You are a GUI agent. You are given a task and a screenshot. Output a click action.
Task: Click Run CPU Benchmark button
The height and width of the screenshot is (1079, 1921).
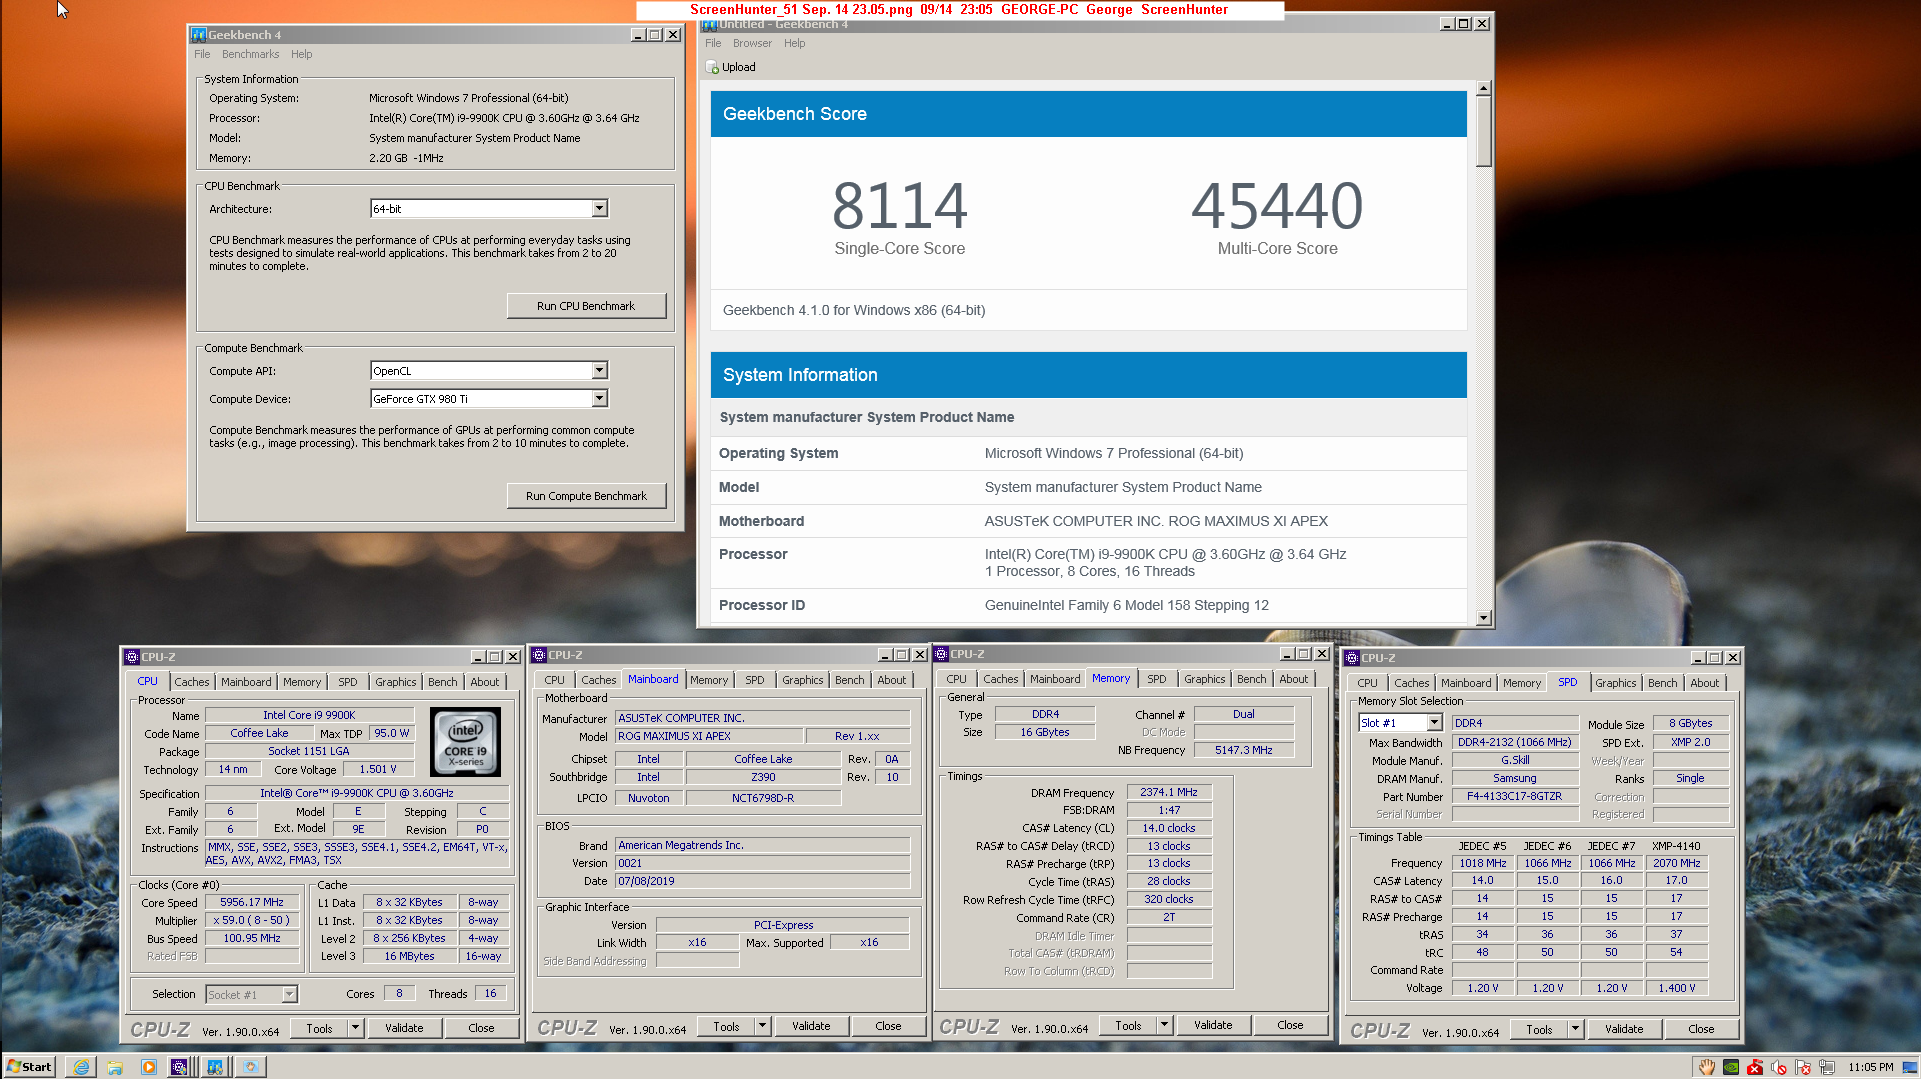[x=586, y=306]
